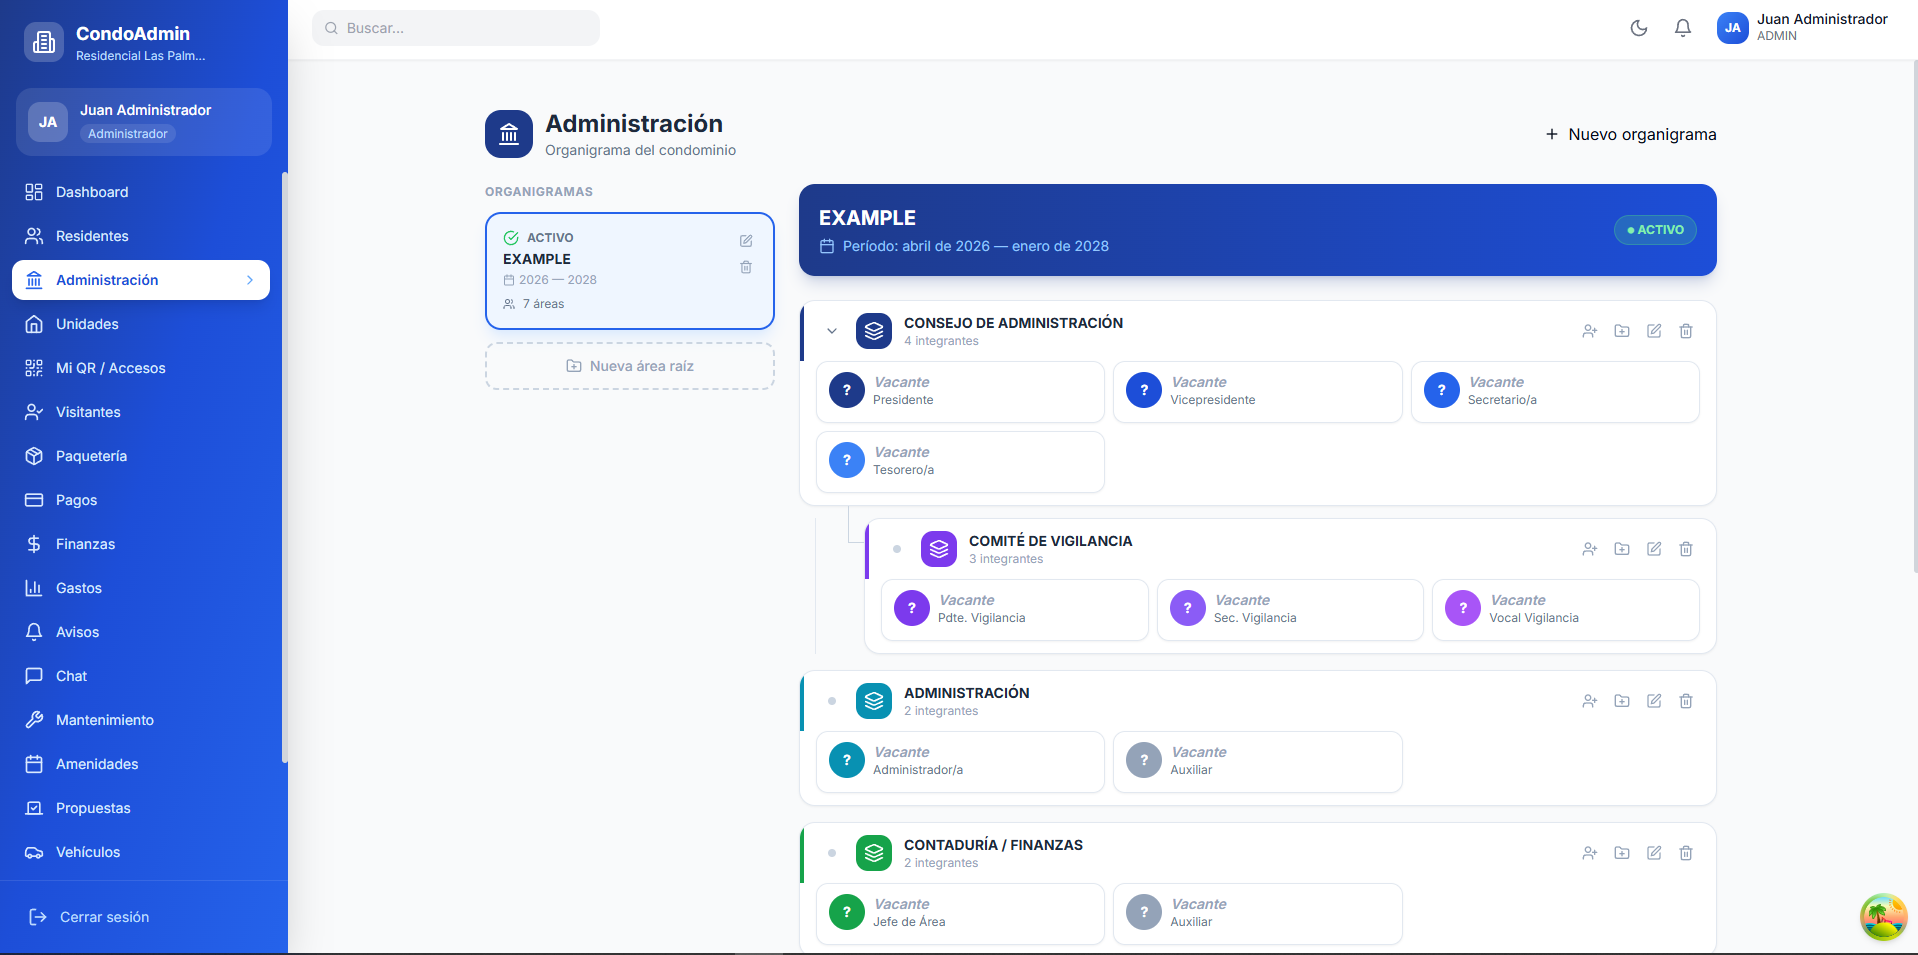Collapse the Consejo de Administración section
This screenshot has width=1918, height=955.
[x=831, y=331]
